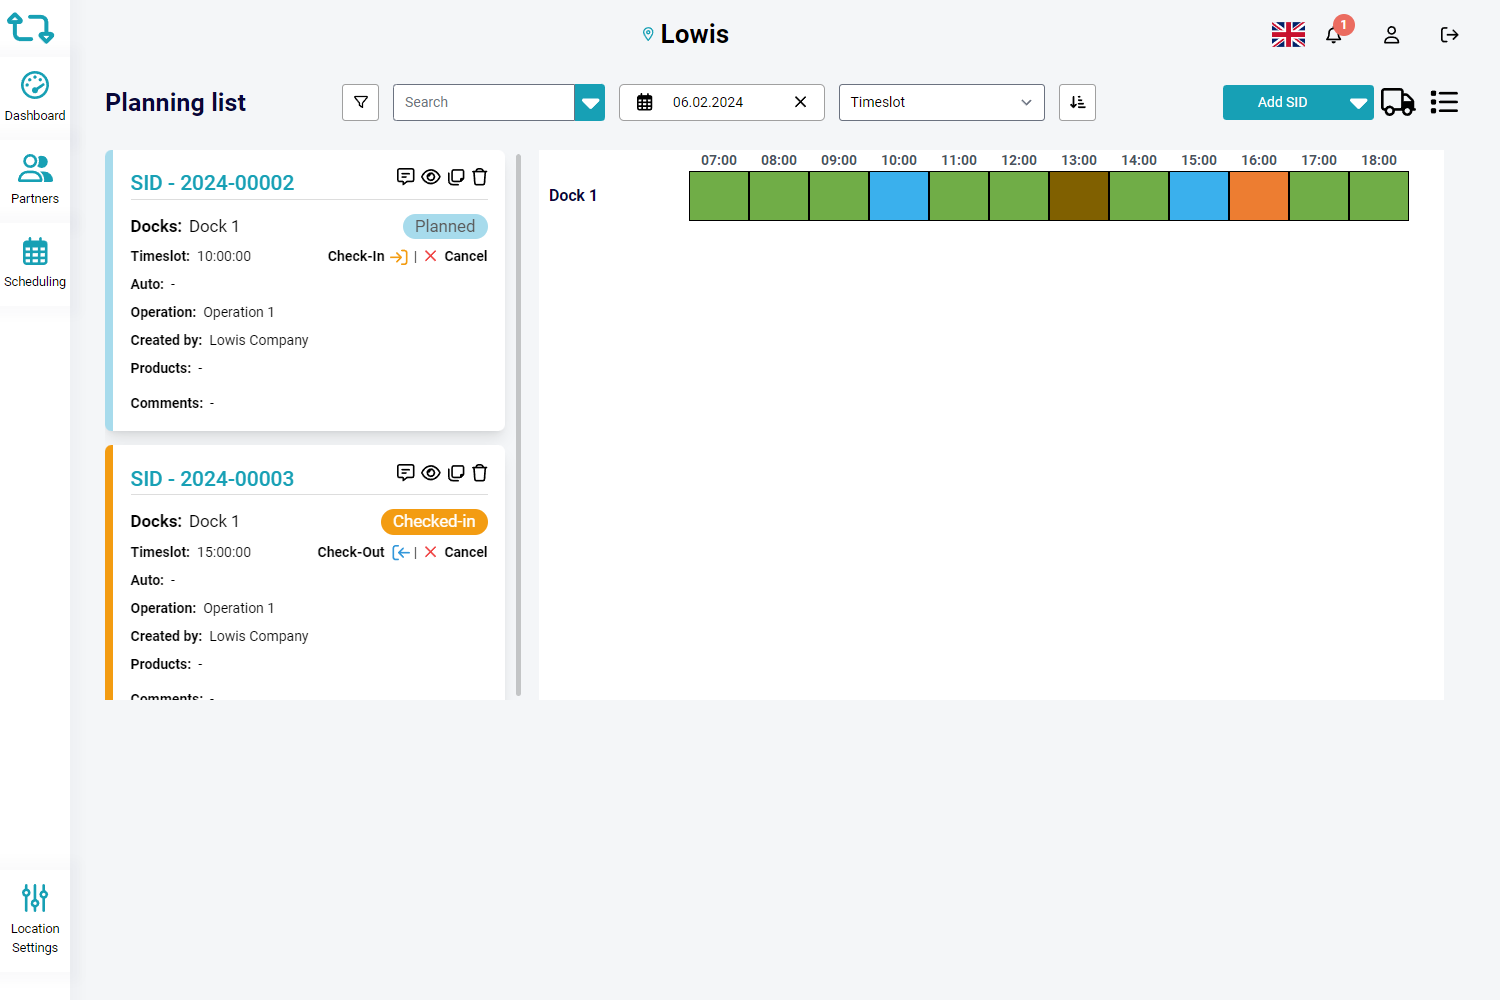This screenshot has height=1000, width=1500.
Task: Select the 09:00 green slot on Dock 1
Action: (839, 196)
